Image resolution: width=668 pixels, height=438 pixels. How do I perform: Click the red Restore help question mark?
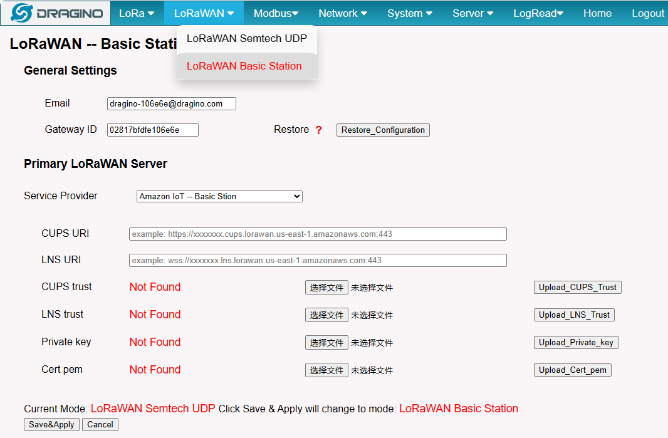point(319,130)
